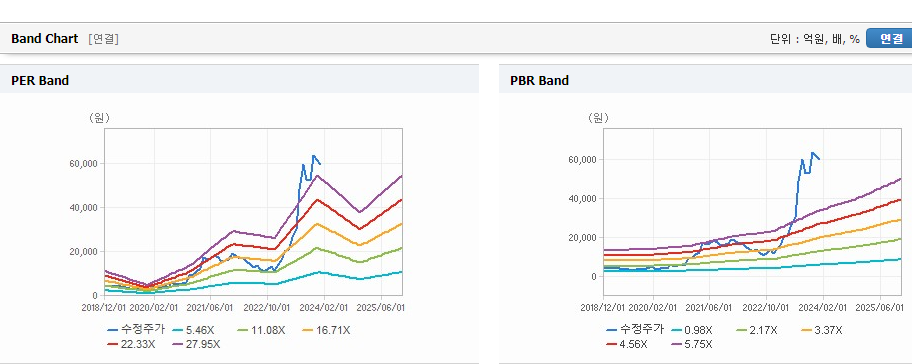Screen dimensions: 912x364
Task: Click the Band Chart section title
Action: 44,38
